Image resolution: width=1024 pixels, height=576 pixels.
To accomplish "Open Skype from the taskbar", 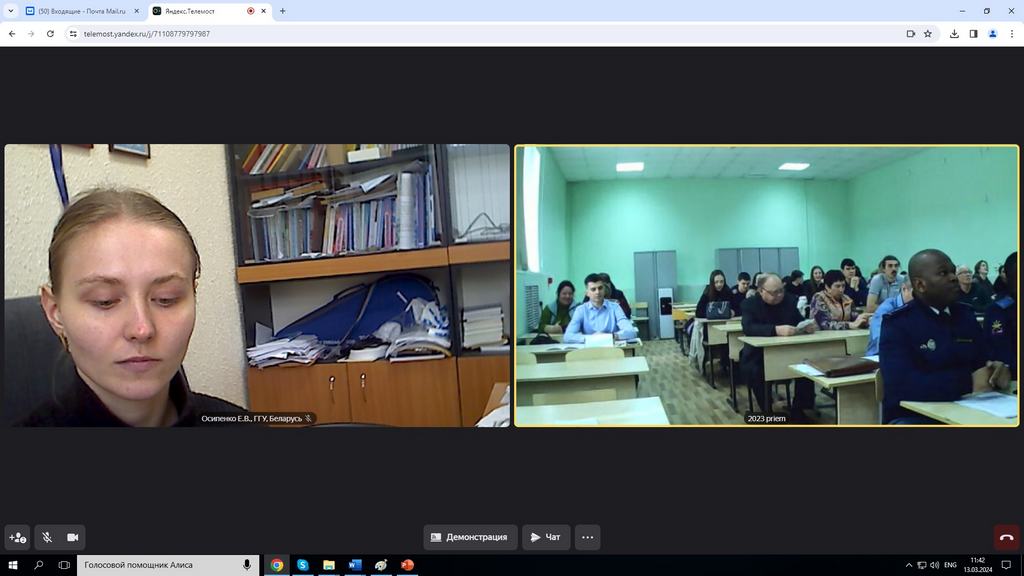I will (x=303, y=565).
